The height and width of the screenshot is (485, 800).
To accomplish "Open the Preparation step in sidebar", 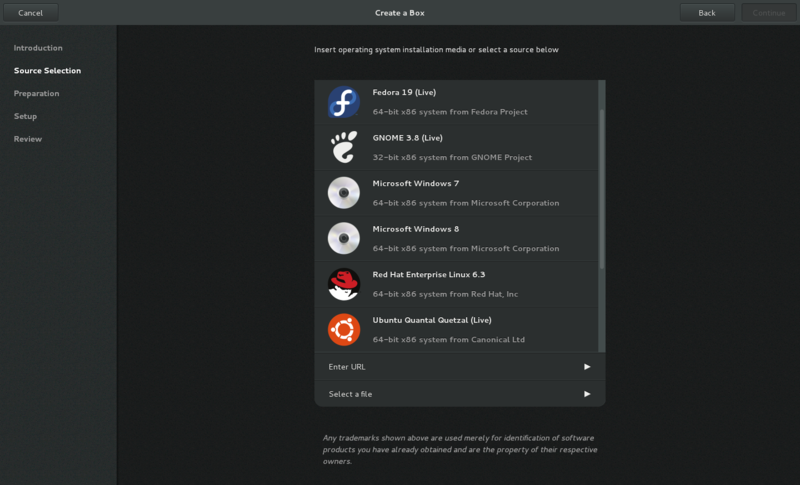I will (x=36, y=93).
